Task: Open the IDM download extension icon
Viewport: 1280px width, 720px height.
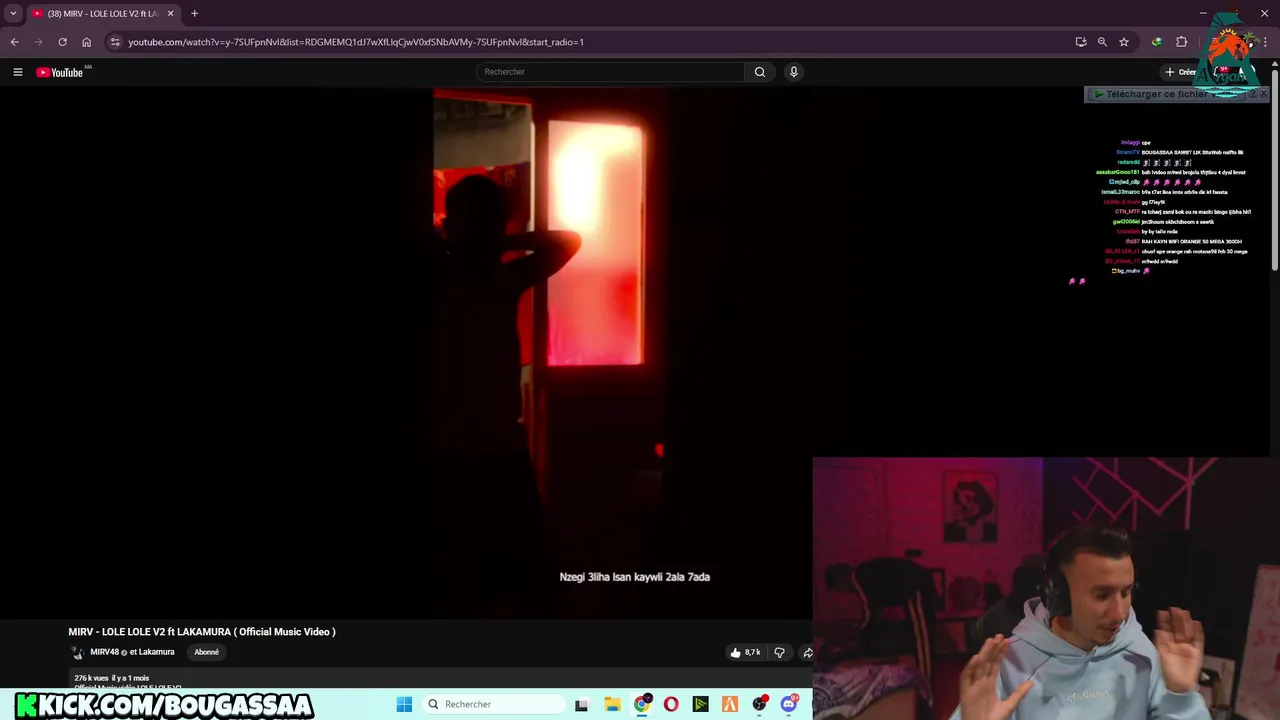Action: [x=1157, y=42]
